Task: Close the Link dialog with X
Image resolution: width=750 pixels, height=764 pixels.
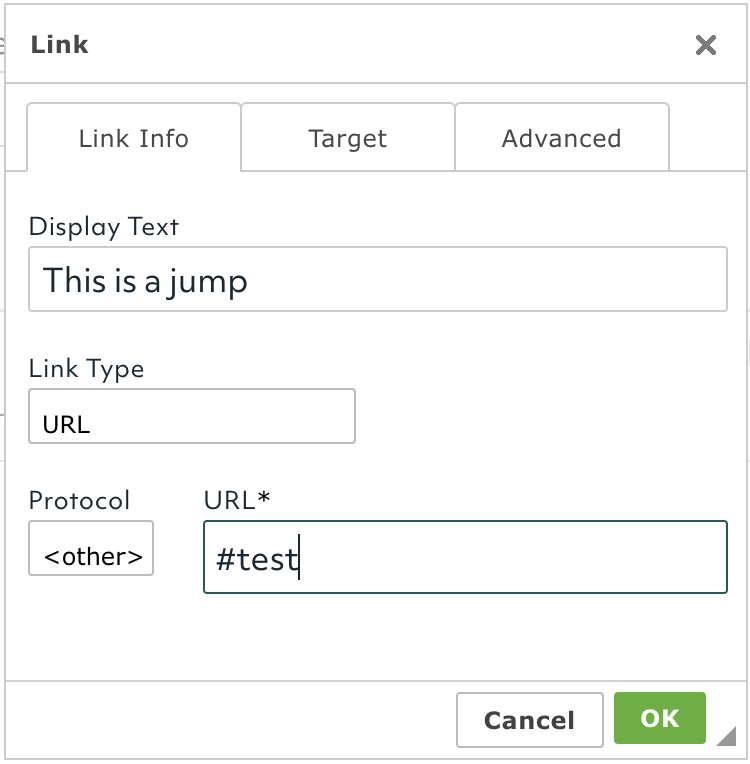Action: pos(706,45)
